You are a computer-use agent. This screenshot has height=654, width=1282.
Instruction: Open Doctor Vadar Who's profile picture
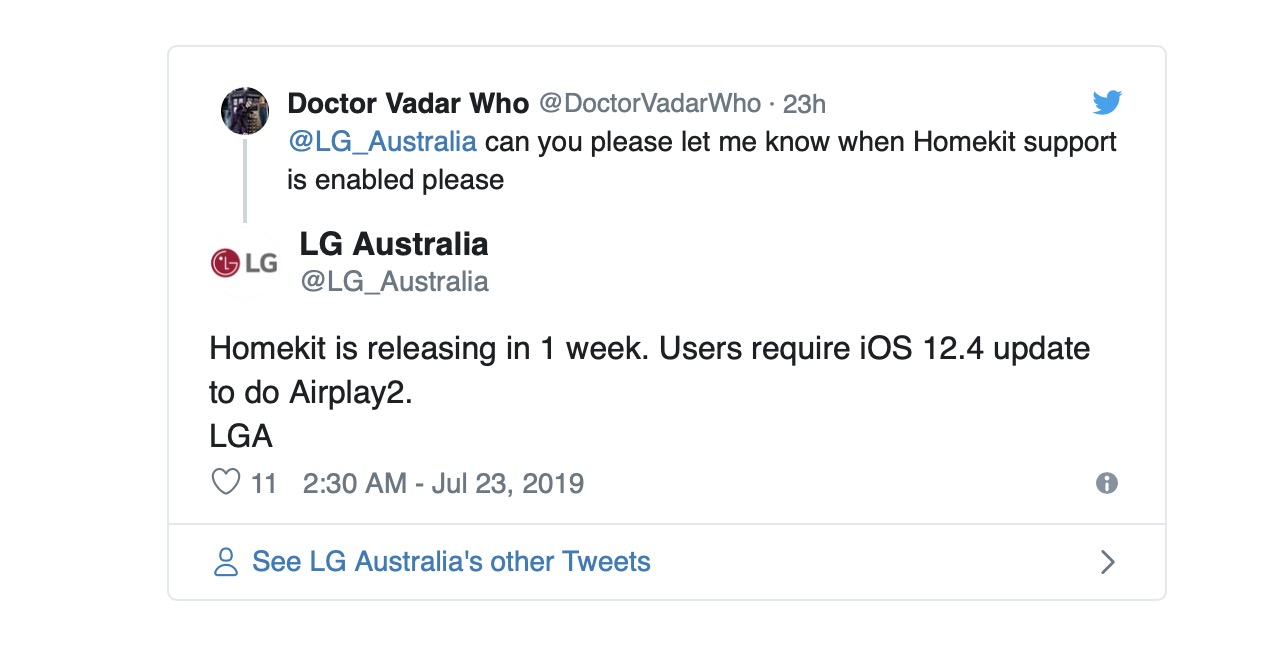pyautogui.click(x=245, y=111)
